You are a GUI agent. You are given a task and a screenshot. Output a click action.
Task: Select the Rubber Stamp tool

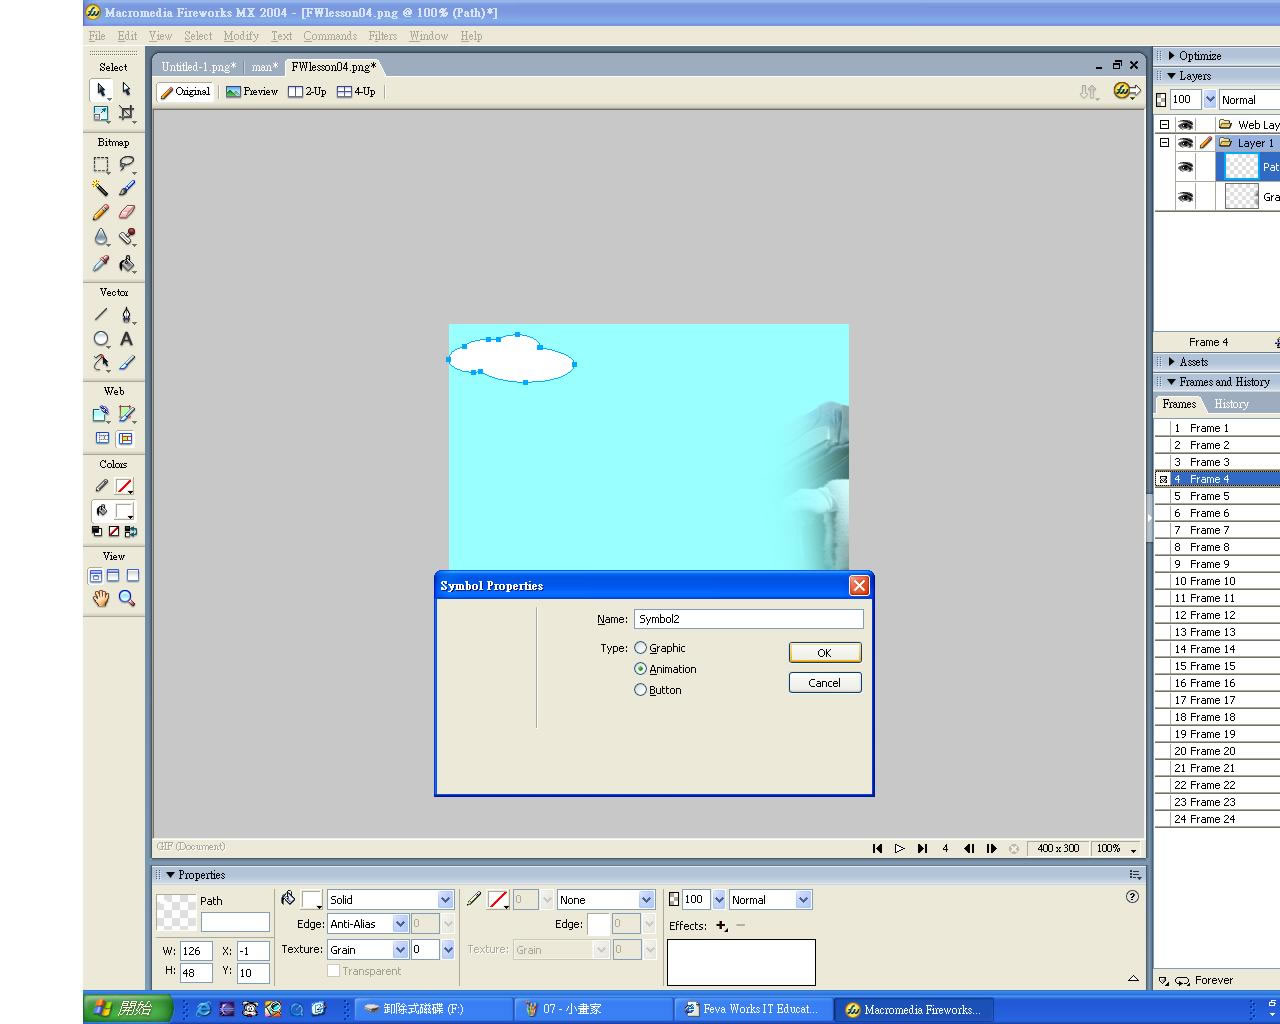pyautogui.click(x=126, y=237)
